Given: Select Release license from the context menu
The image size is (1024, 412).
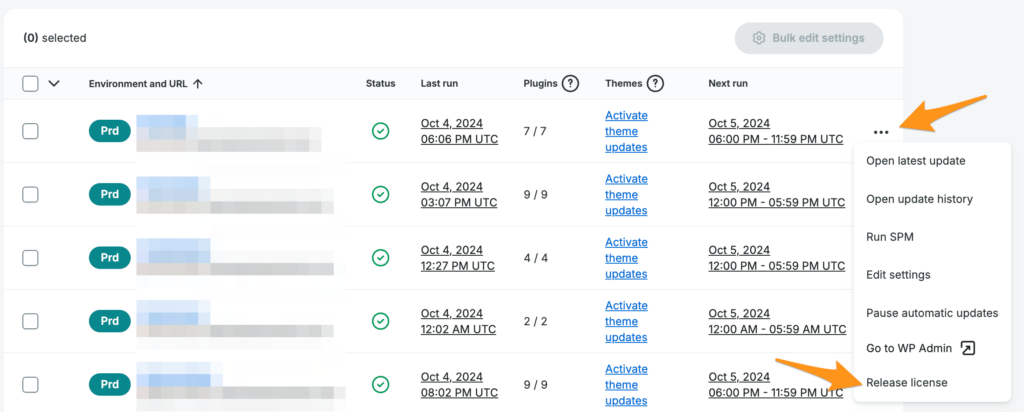Looking at the screenshot, I should 906,383.
